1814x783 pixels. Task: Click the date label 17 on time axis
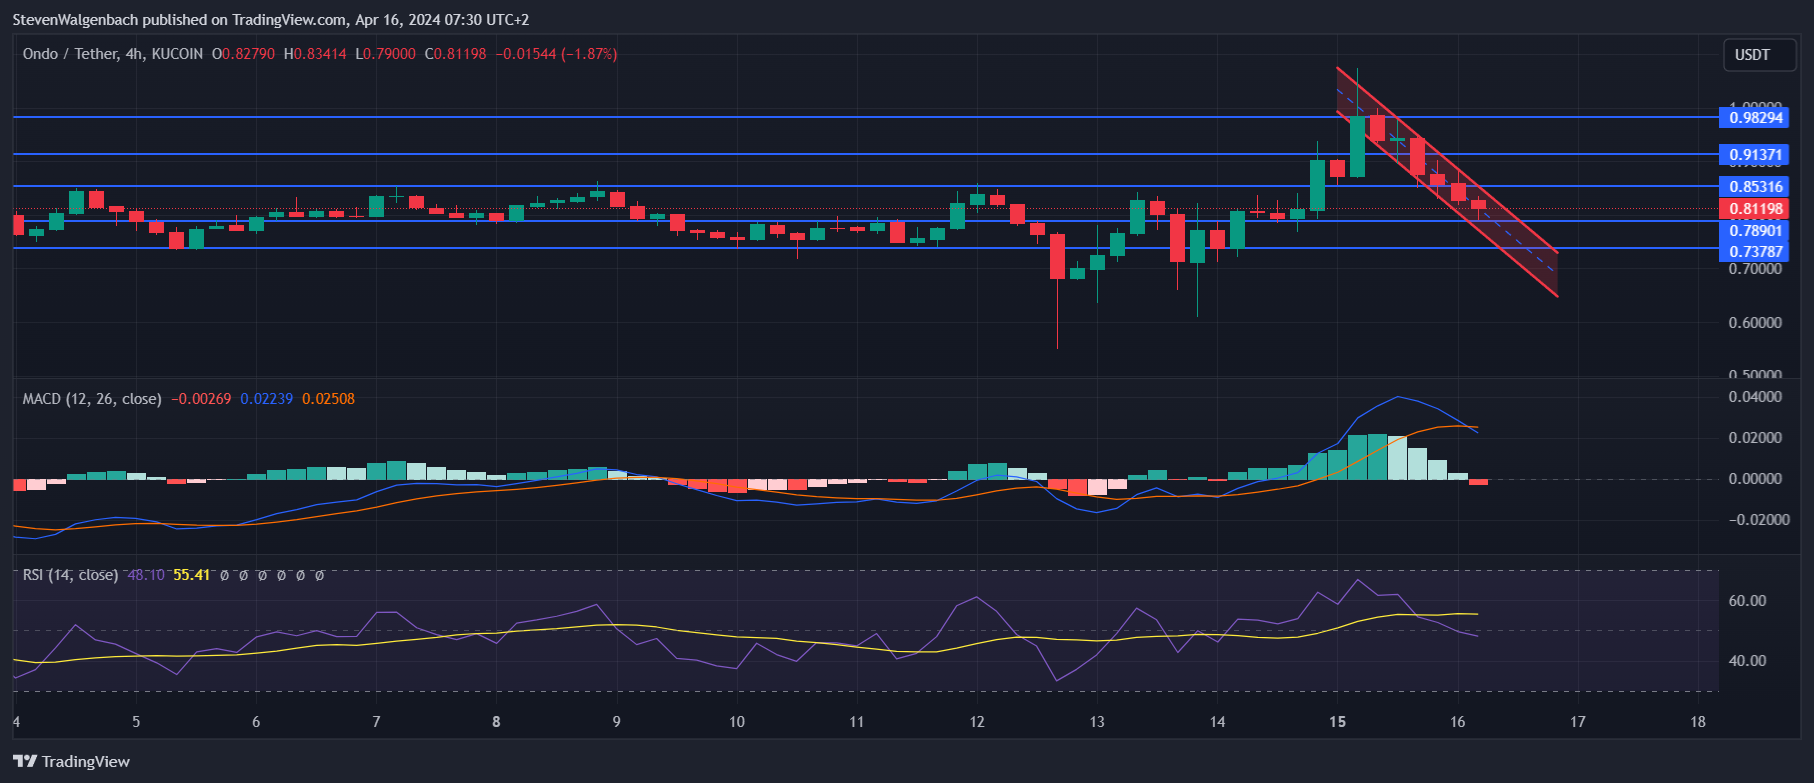click(x=1578, y=722)
